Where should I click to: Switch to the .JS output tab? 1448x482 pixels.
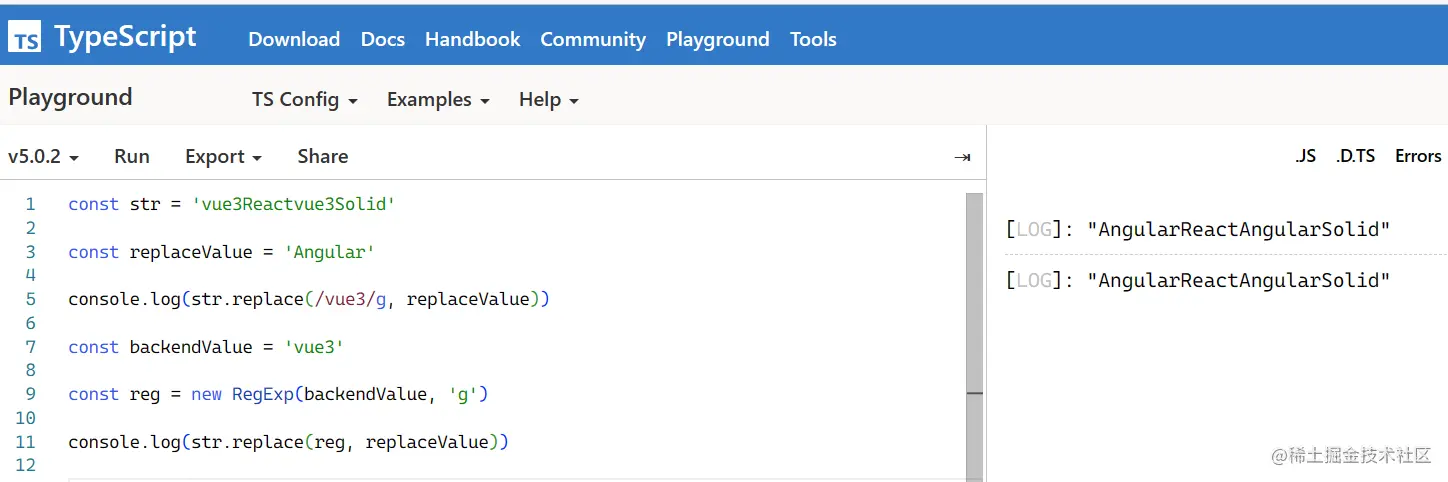pyautogui.click(x=1305, y=157)
